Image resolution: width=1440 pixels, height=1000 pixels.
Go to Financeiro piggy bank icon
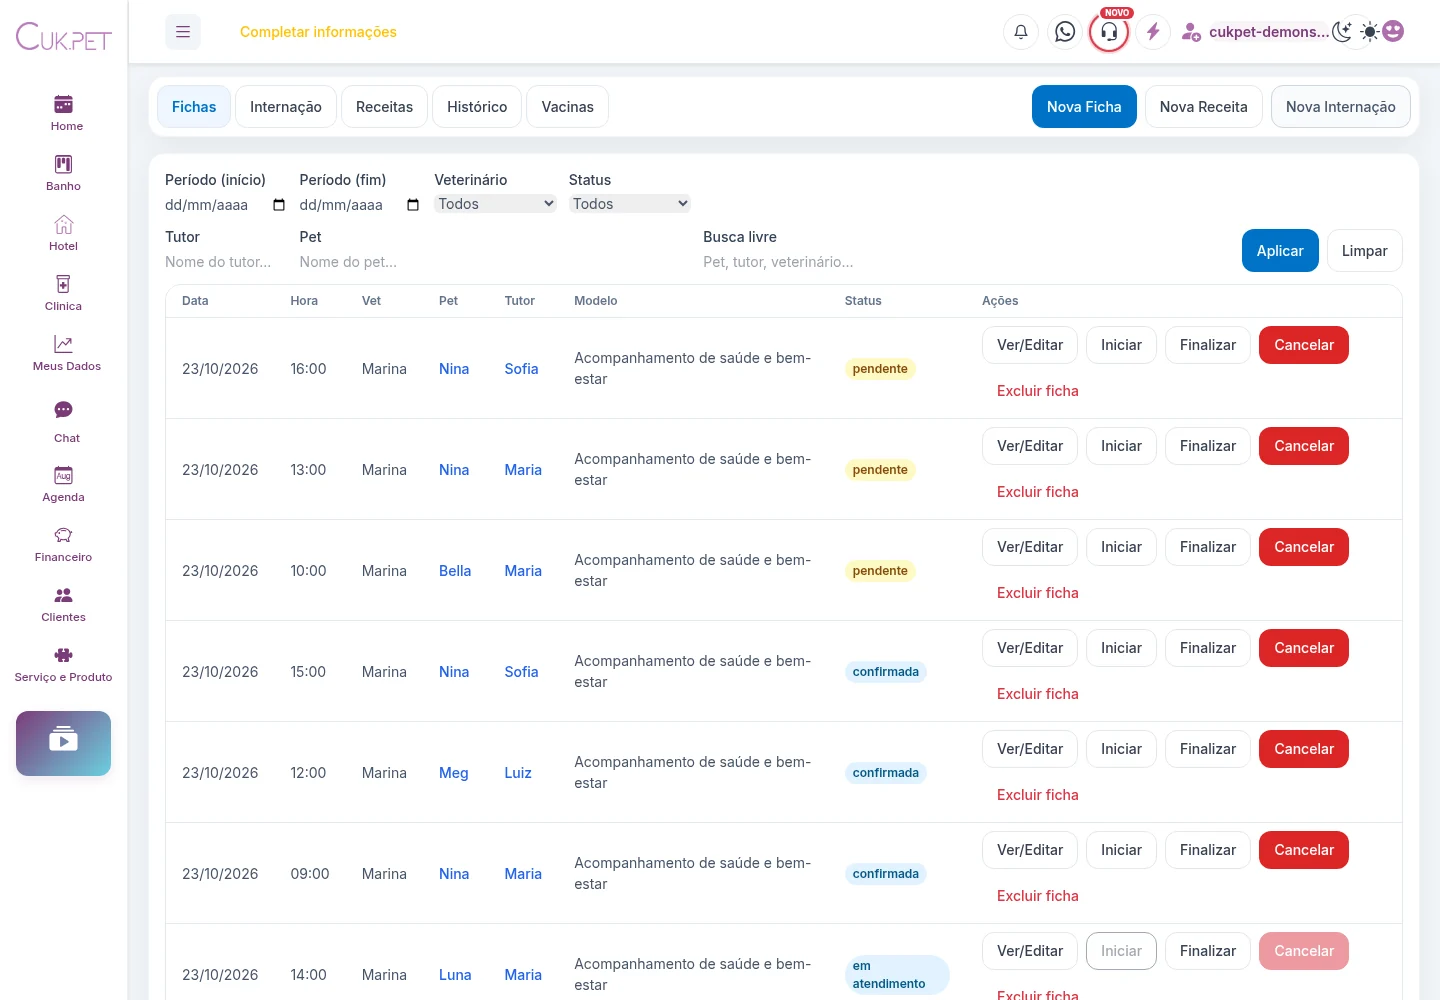click(63, 535)
